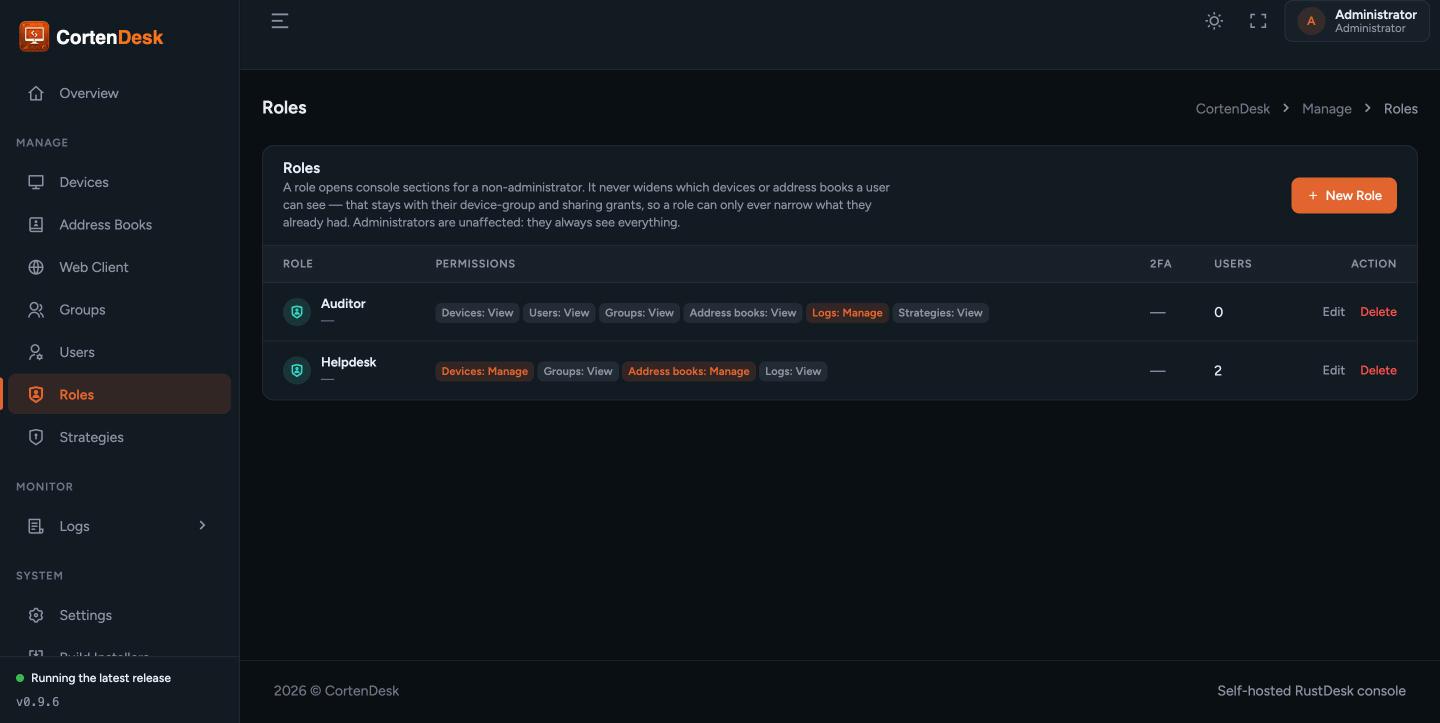Image resolution: width=1440 pixels, height=723 pixels.
Task: Click the 2FA column header
Action: tap(1160, 264)
